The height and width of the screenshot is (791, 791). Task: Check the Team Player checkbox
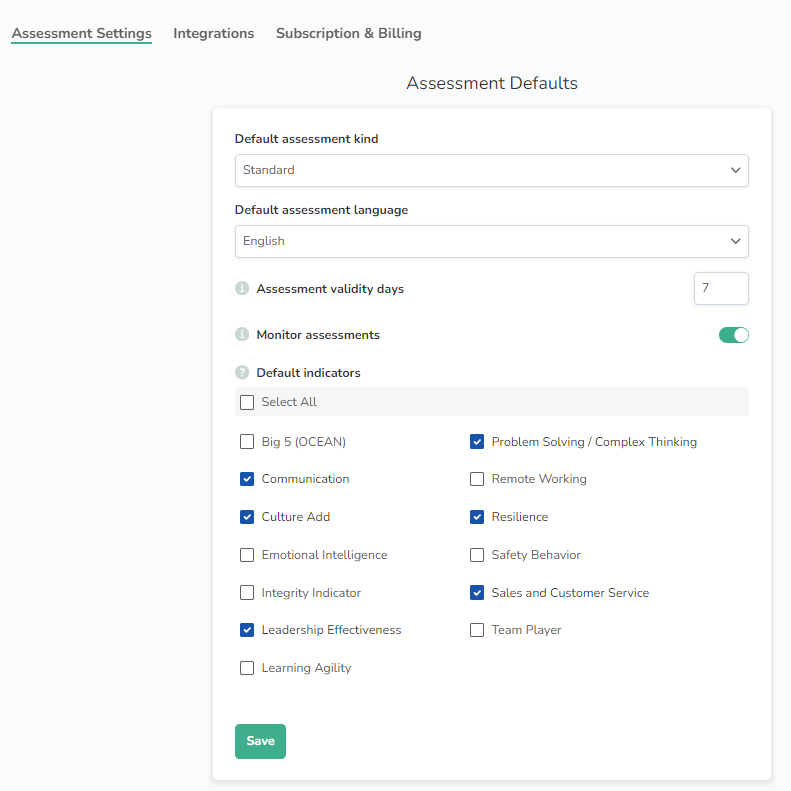click(477, 630)
